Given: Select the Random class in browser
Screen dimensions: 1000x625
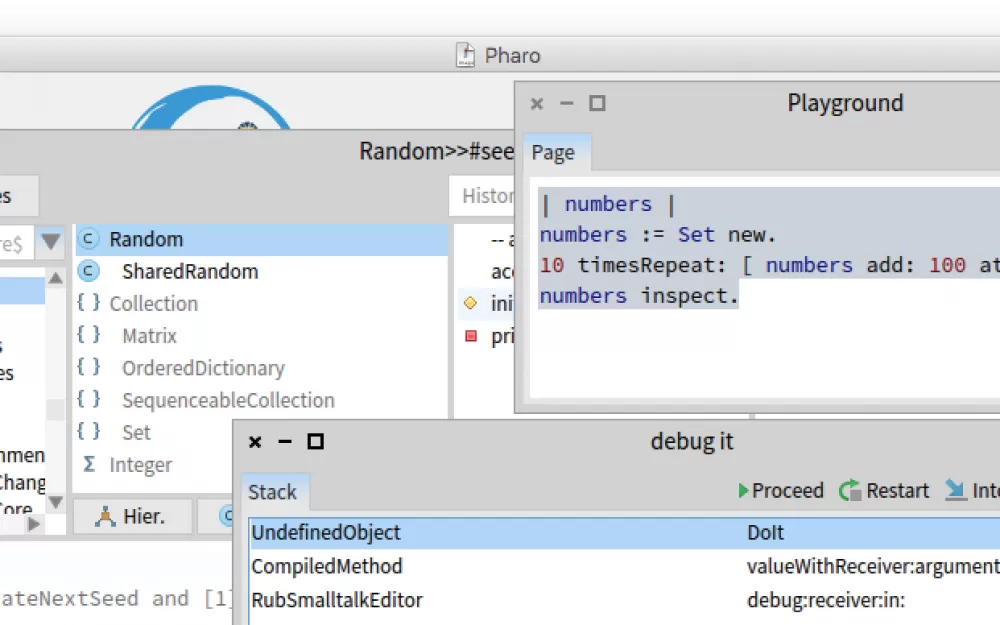Looking at the screenshot, I should pyautogui.click(x=261, y=239).
